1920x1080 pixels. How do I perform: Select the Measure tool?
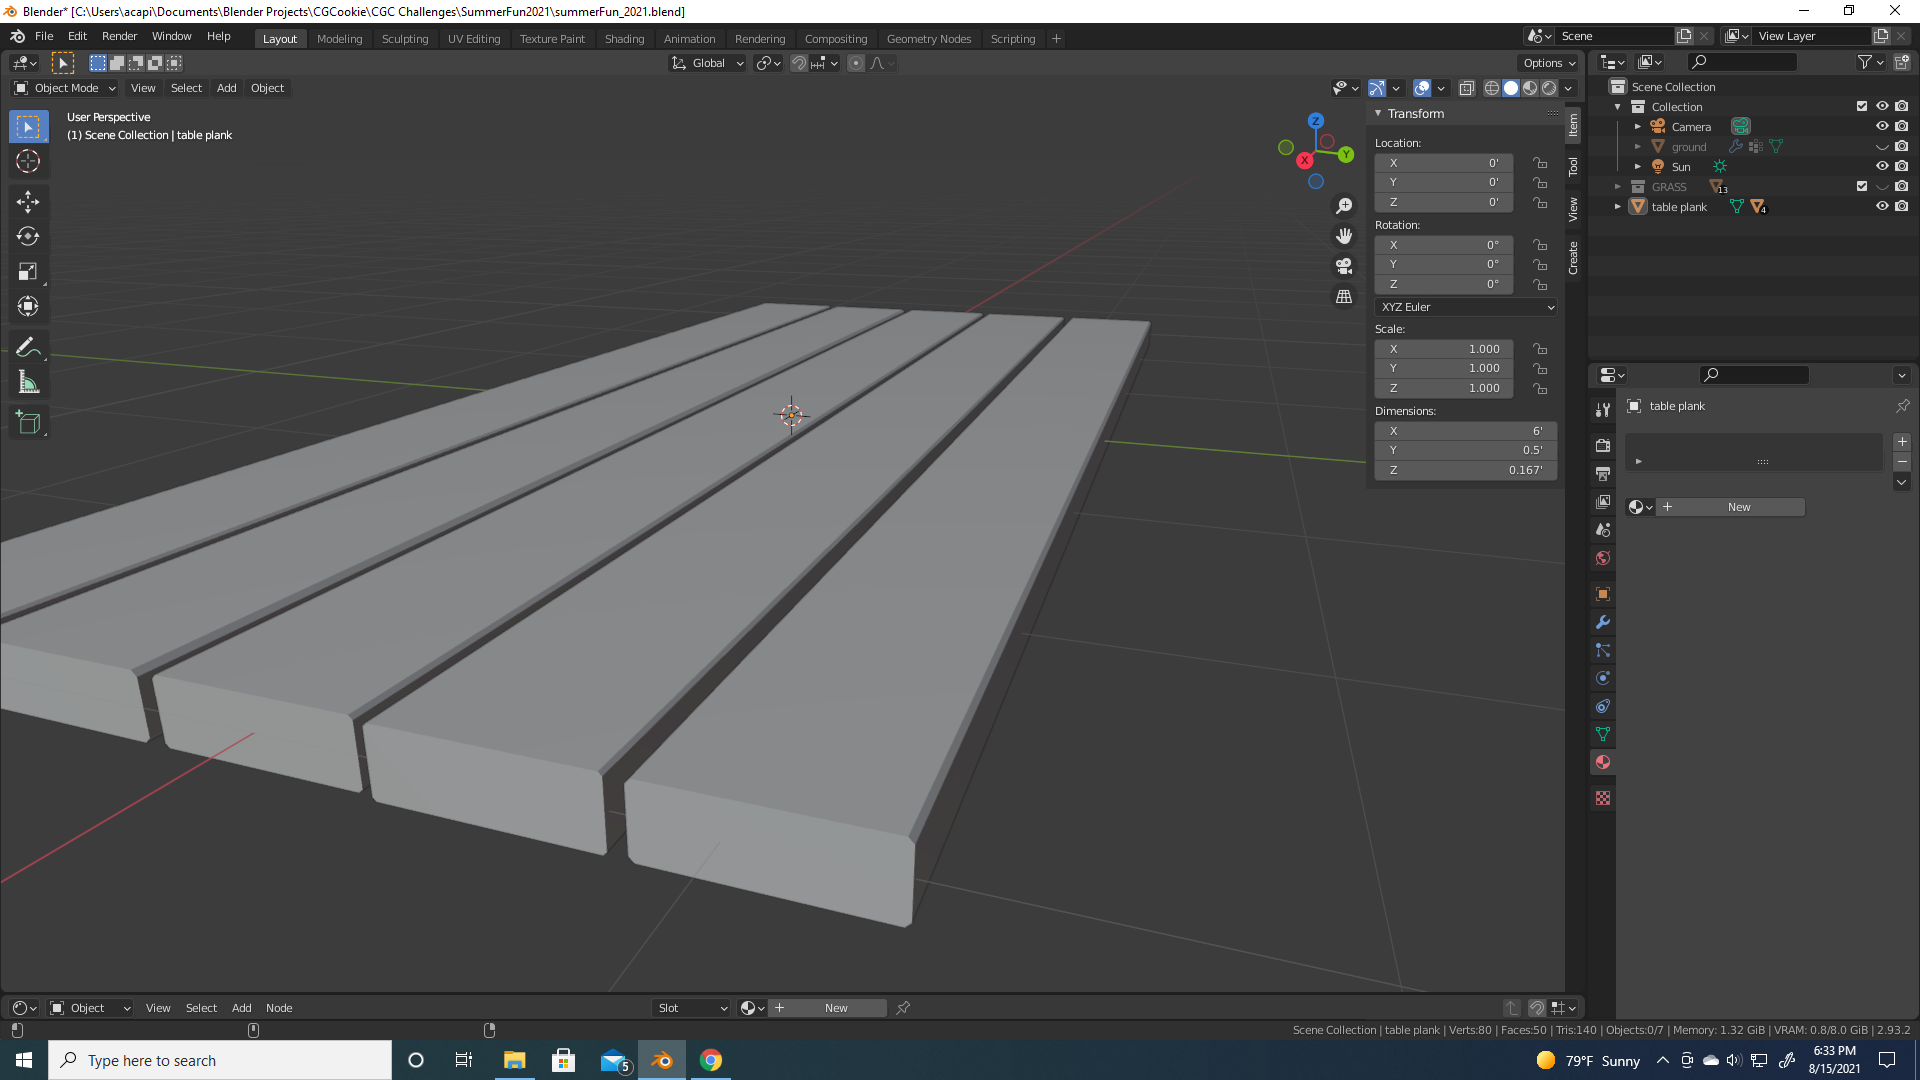pos(28,383)
